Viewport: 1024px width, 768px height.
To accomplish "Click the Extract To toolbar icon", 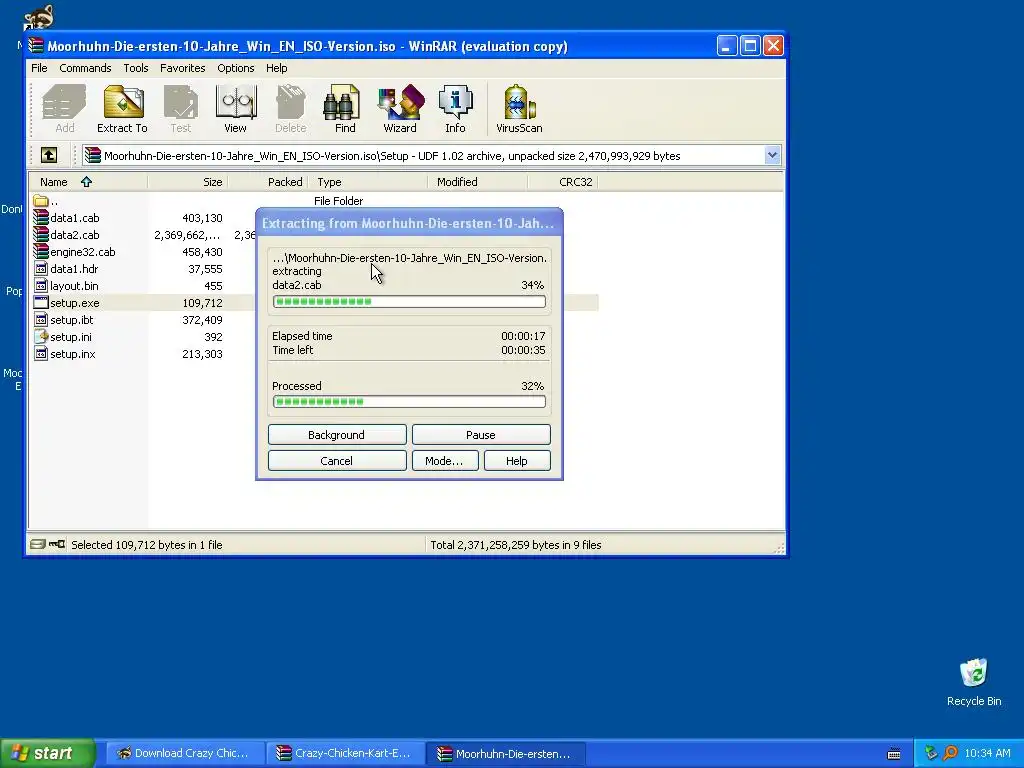I will click(122, 109).
